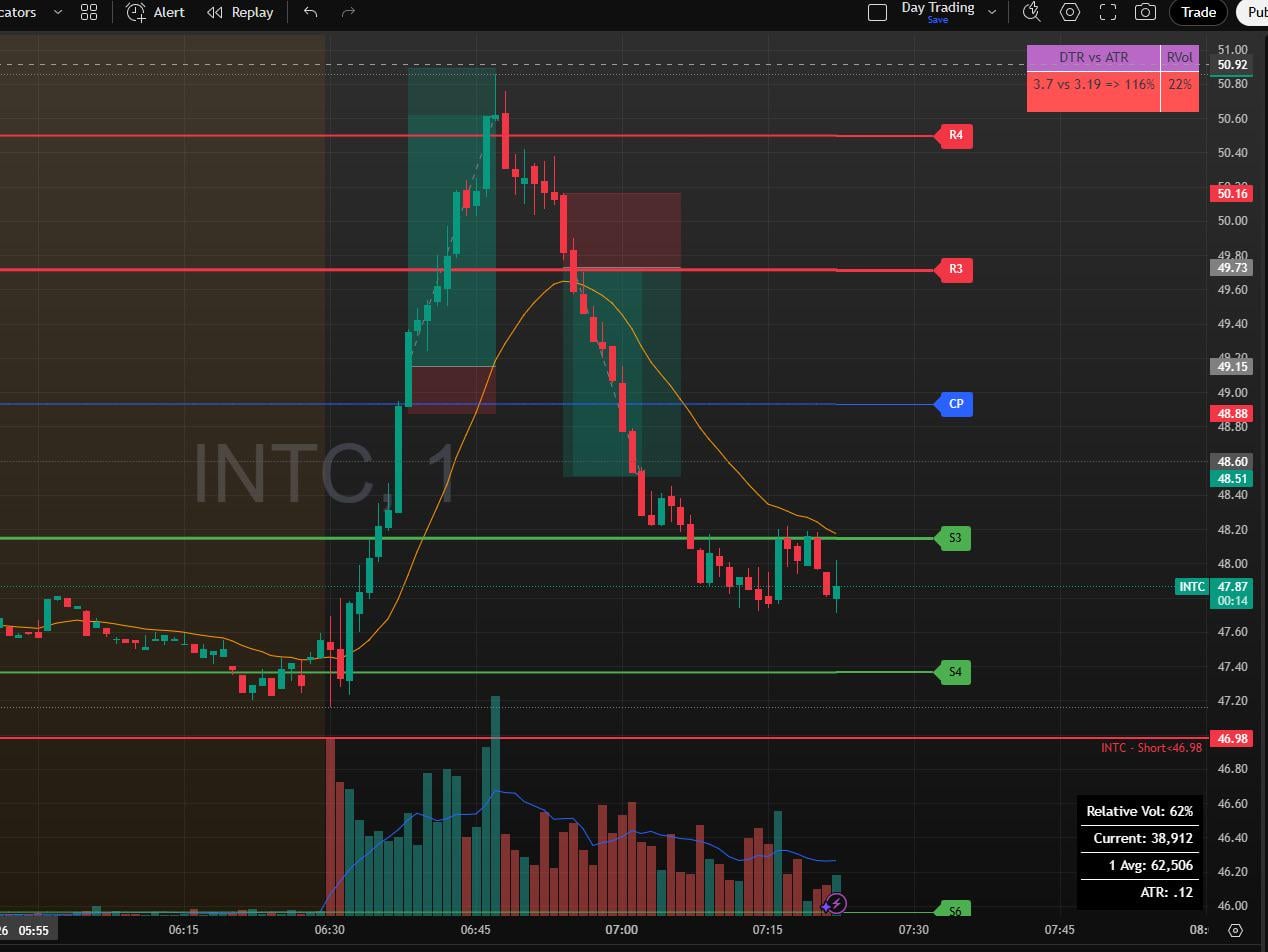
Task: Click the INTC Short<46.98 alert line label
Action: [1150, 747]
